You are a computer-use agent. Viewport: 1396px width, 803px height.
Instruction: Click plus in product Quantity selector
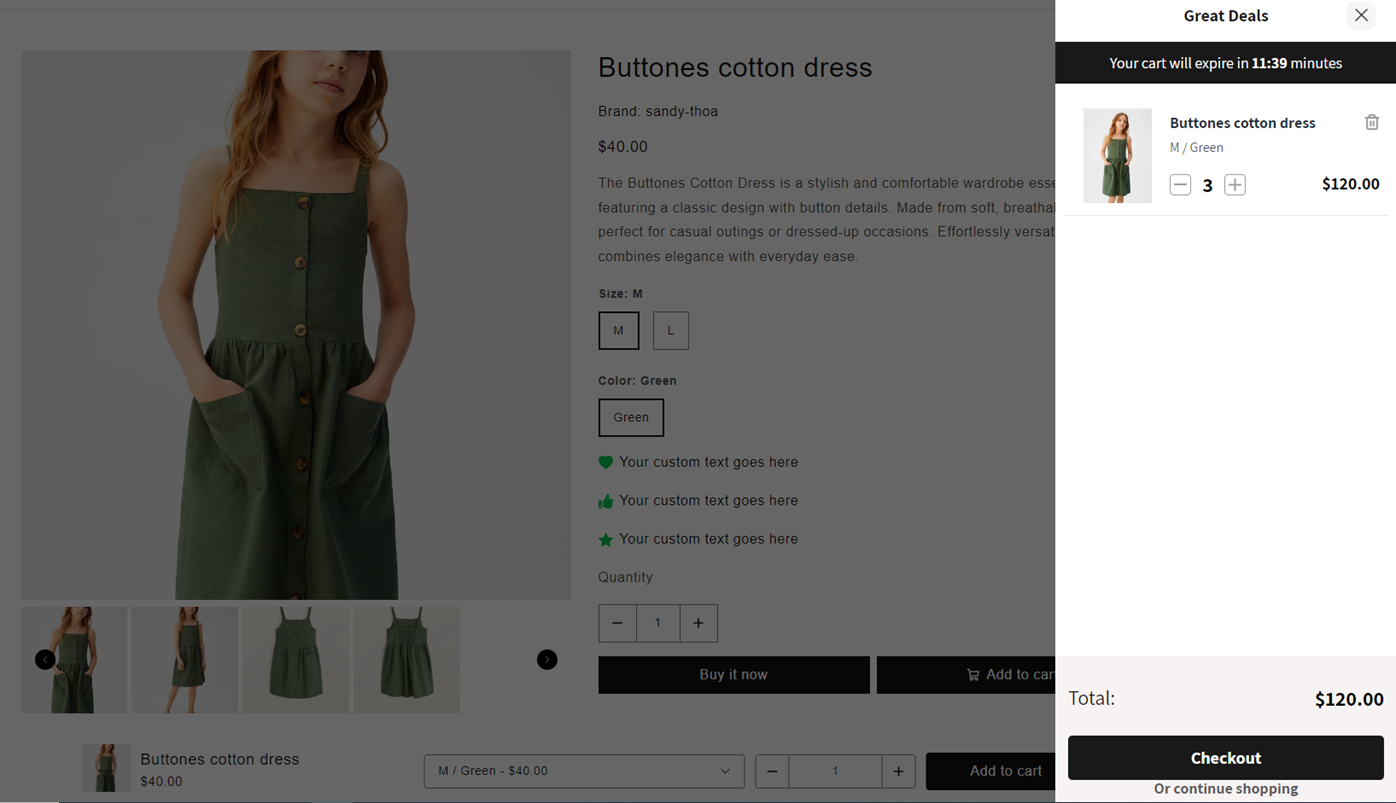tap(698, 623)
